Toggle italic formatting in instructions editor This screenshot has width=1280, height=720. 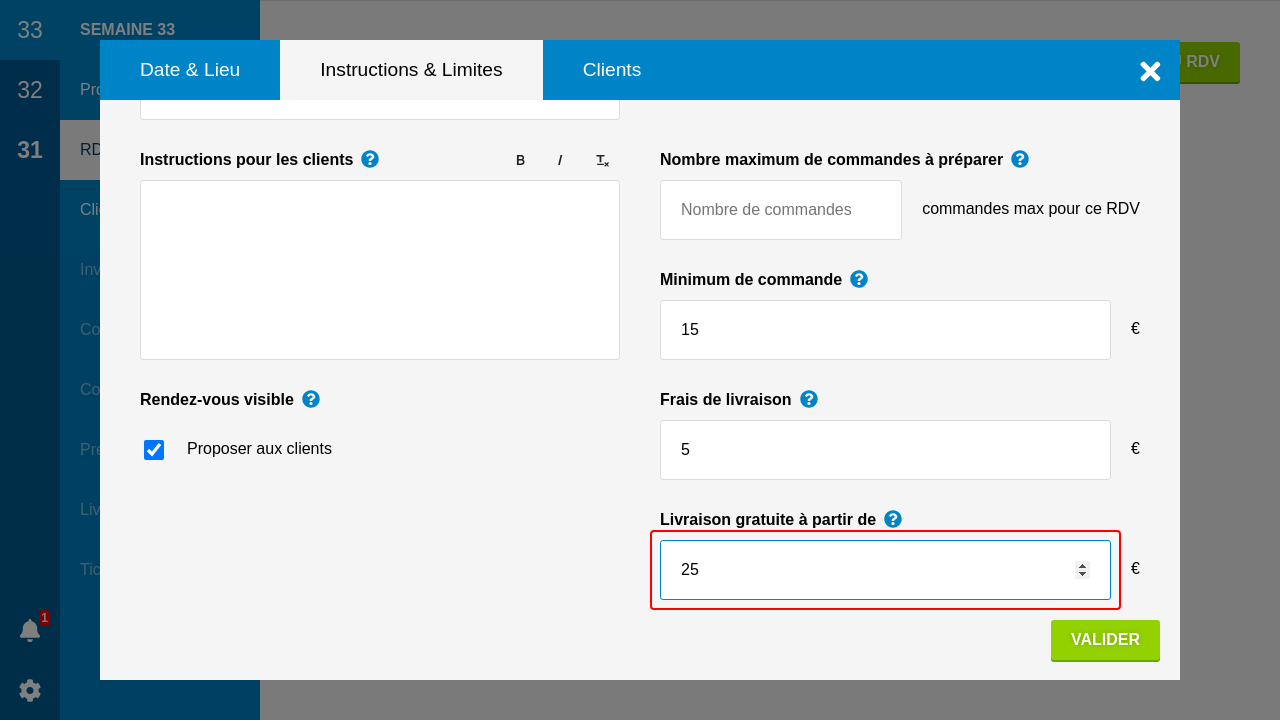pos(560,160)
